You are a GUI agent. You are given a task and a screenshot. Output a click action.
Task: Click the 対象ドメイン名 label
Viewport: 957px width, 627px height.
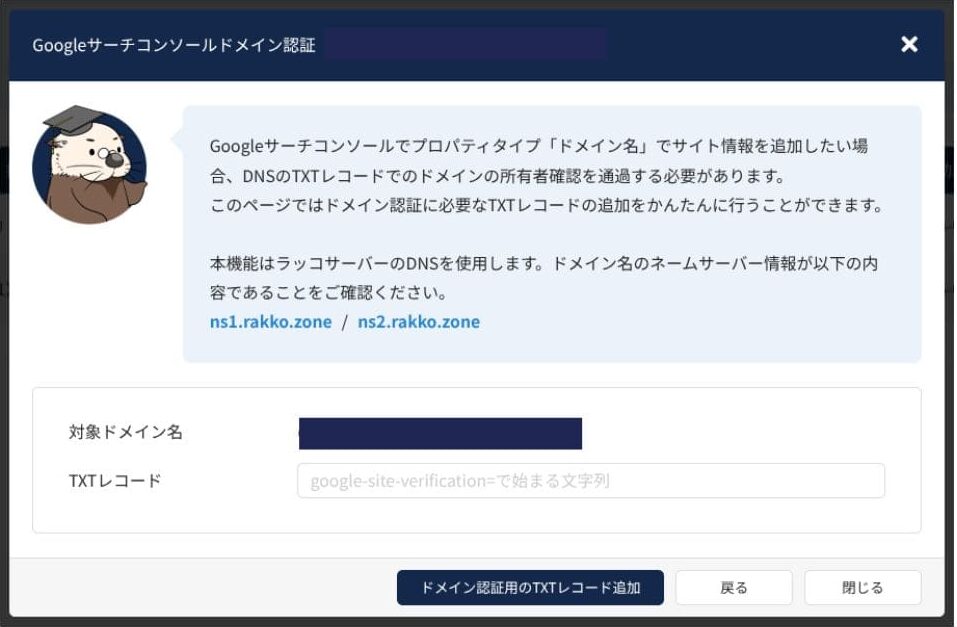(x=126, y=433)
